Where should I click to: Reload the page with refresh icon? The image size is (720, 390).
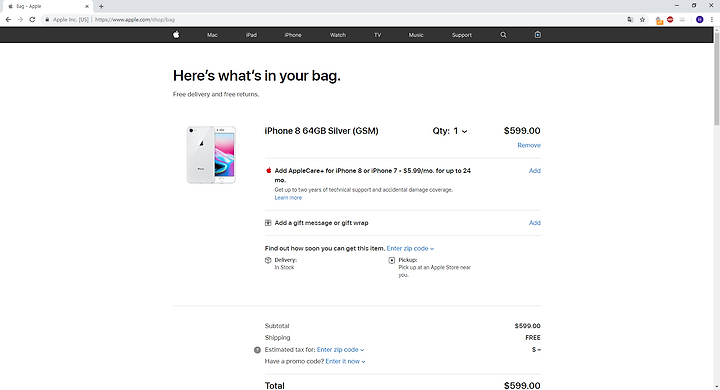[x=32, y=19]
